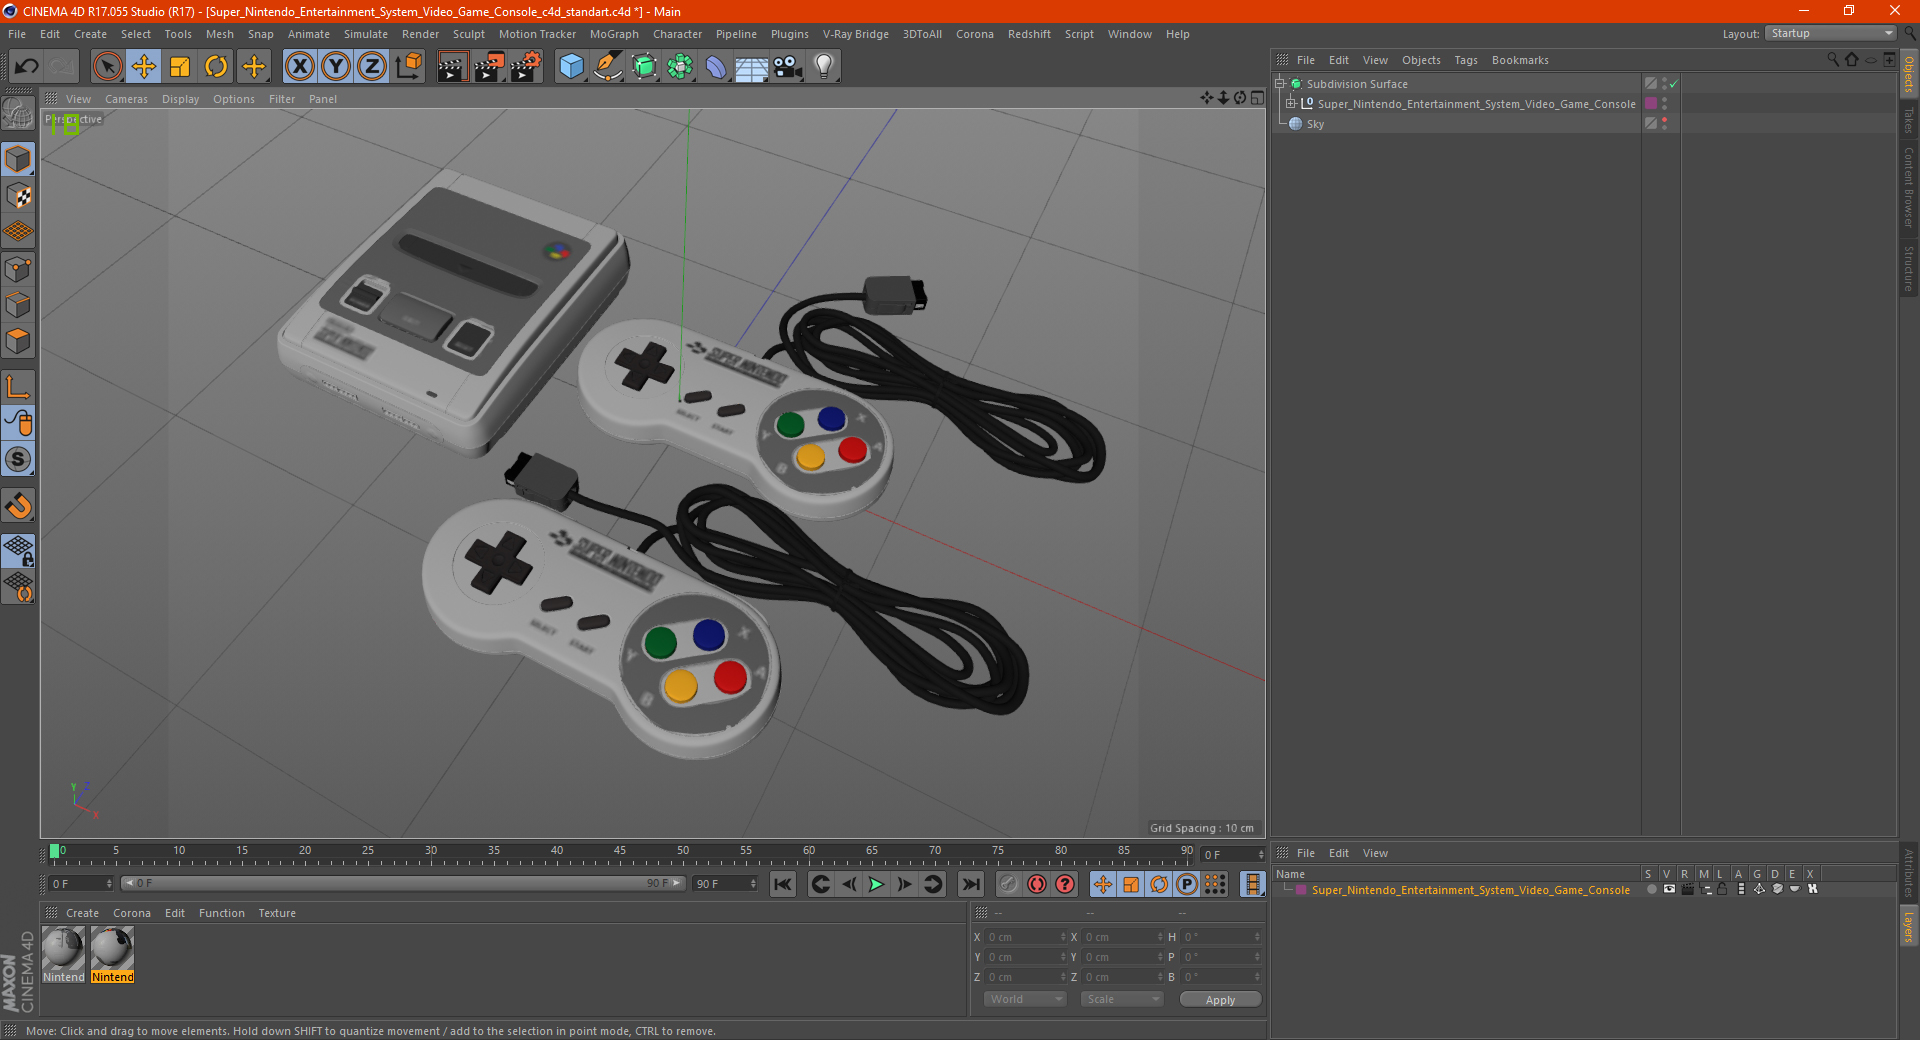Screen dimensions: 1920x1040
Task: Render the active view
Action: (x=452, y=67)
